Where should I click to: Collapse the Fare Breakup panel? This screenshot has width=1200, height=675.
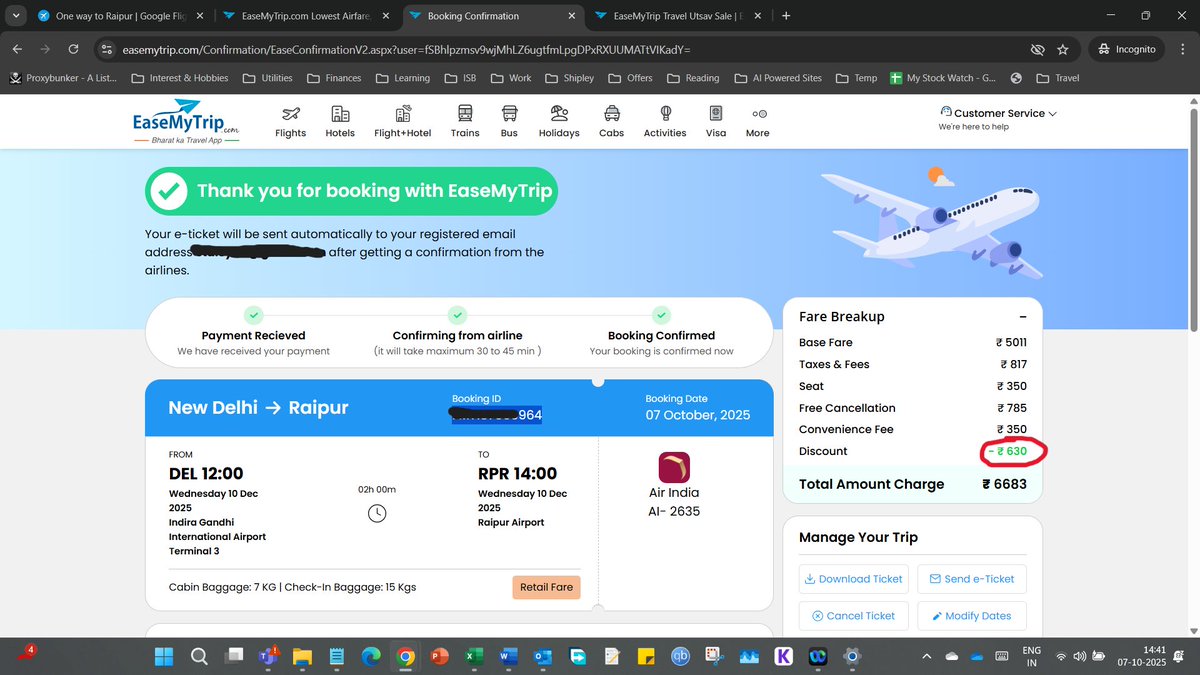(1023, 316)
